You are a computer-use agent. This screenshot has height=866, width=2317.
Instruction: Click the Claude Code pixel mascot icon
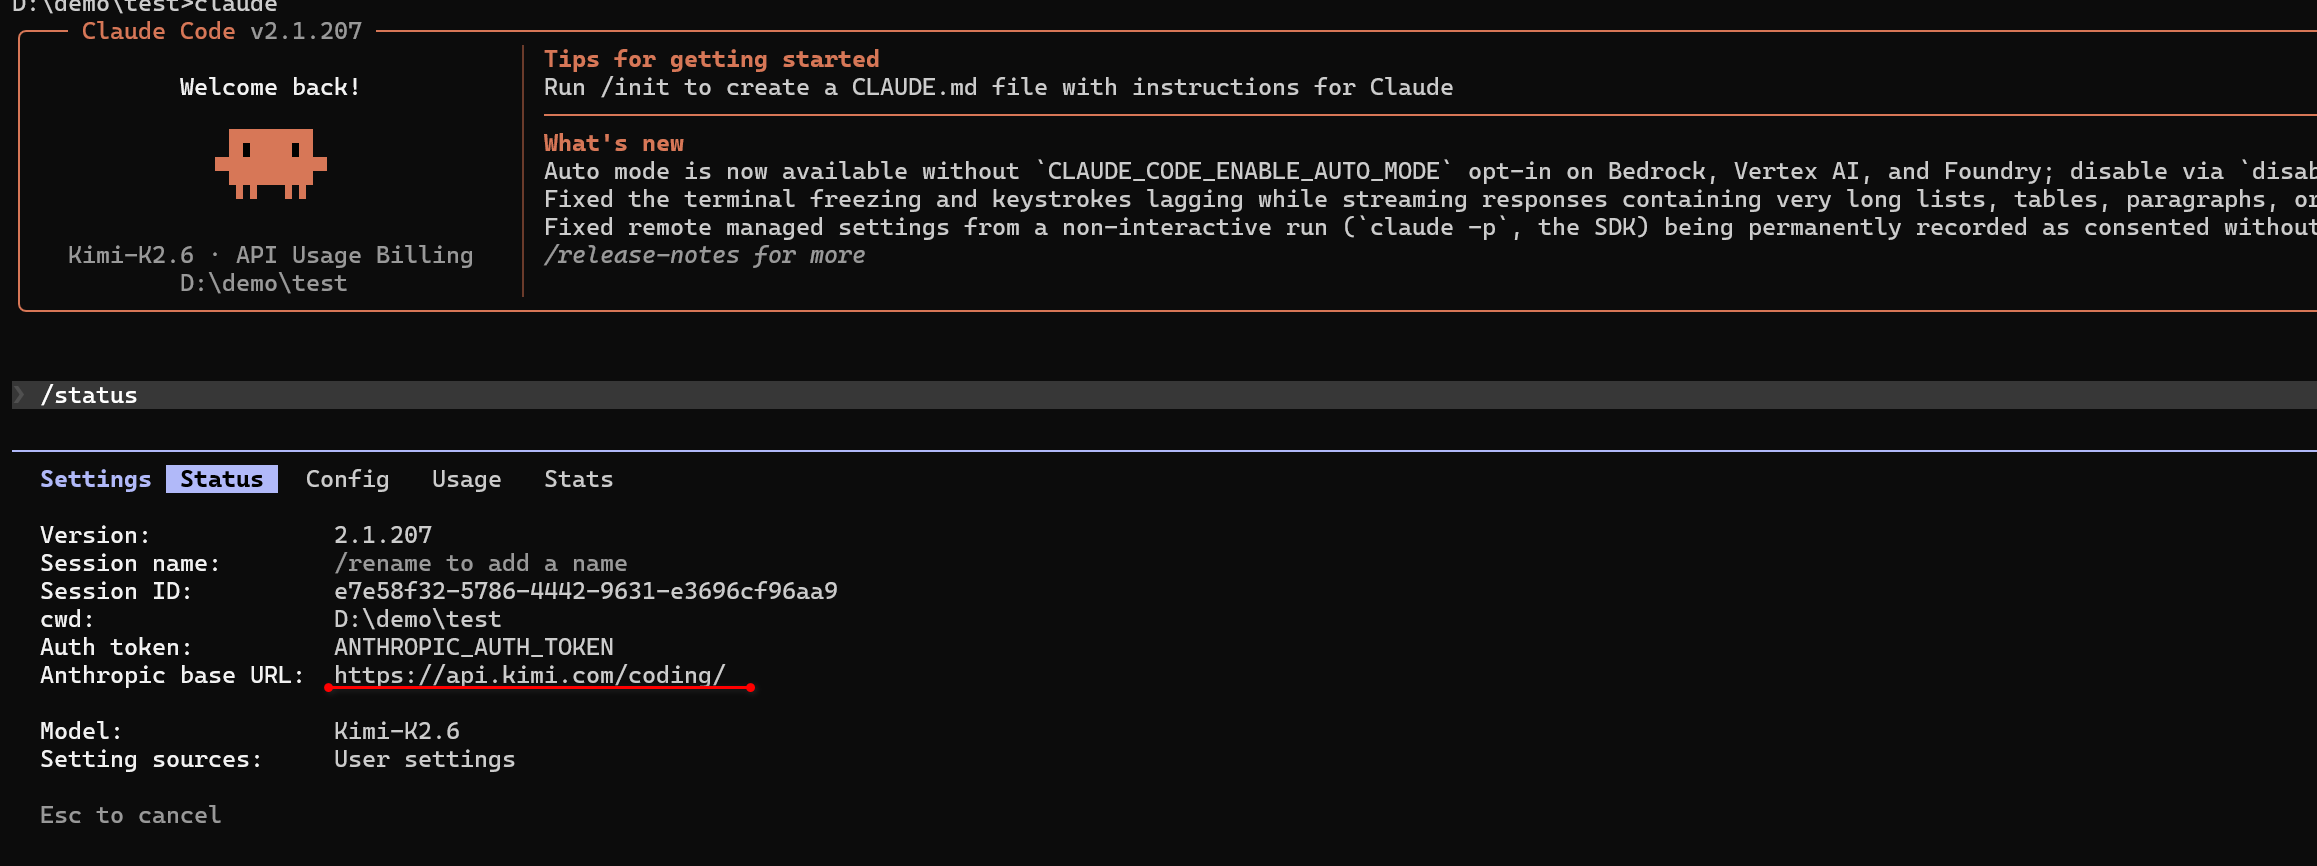click(271, 164)
